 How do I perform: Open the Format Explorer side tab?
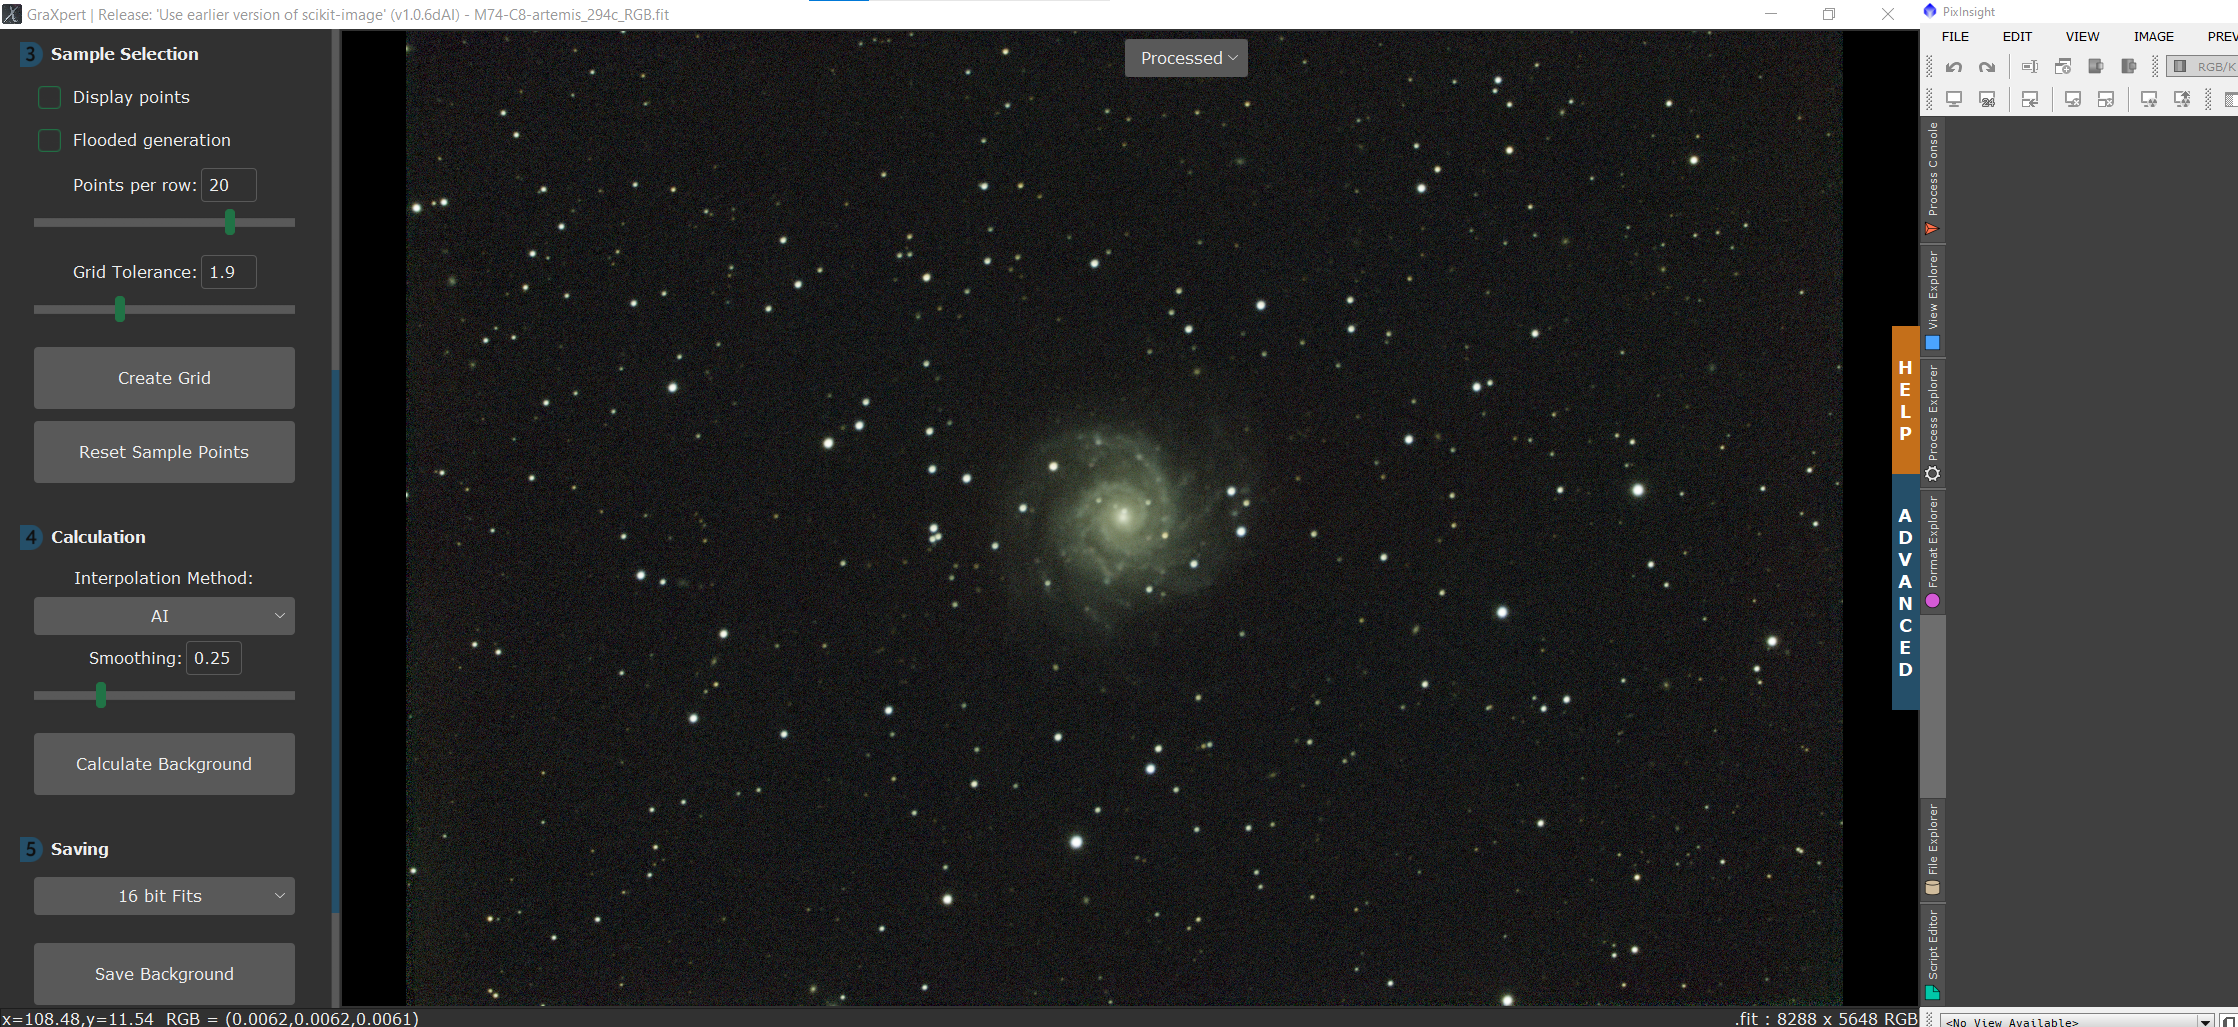tap(1933, 552)
